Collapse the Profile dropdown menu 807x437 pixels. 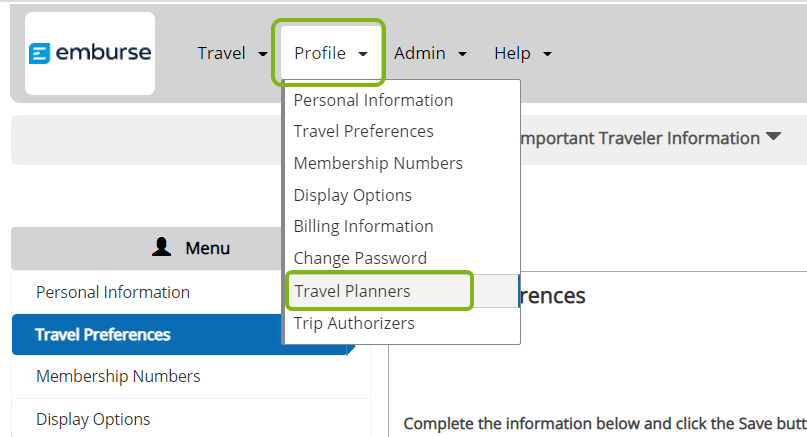[331, 53]
